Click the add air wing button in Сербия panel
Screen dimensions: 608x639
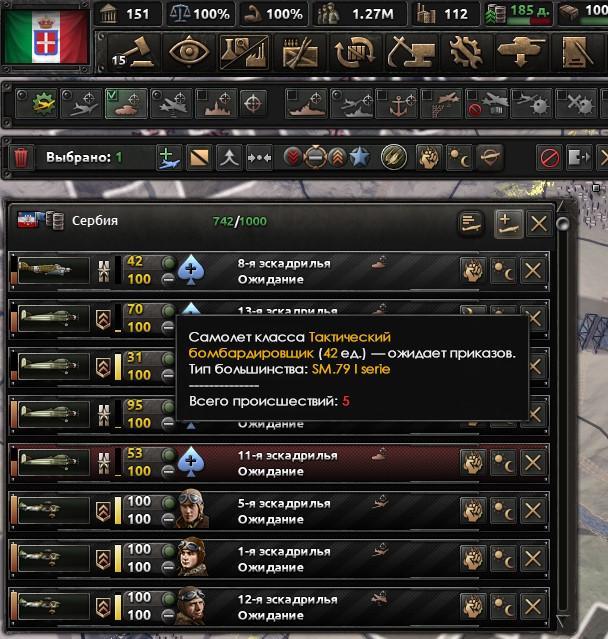(508, 223)
